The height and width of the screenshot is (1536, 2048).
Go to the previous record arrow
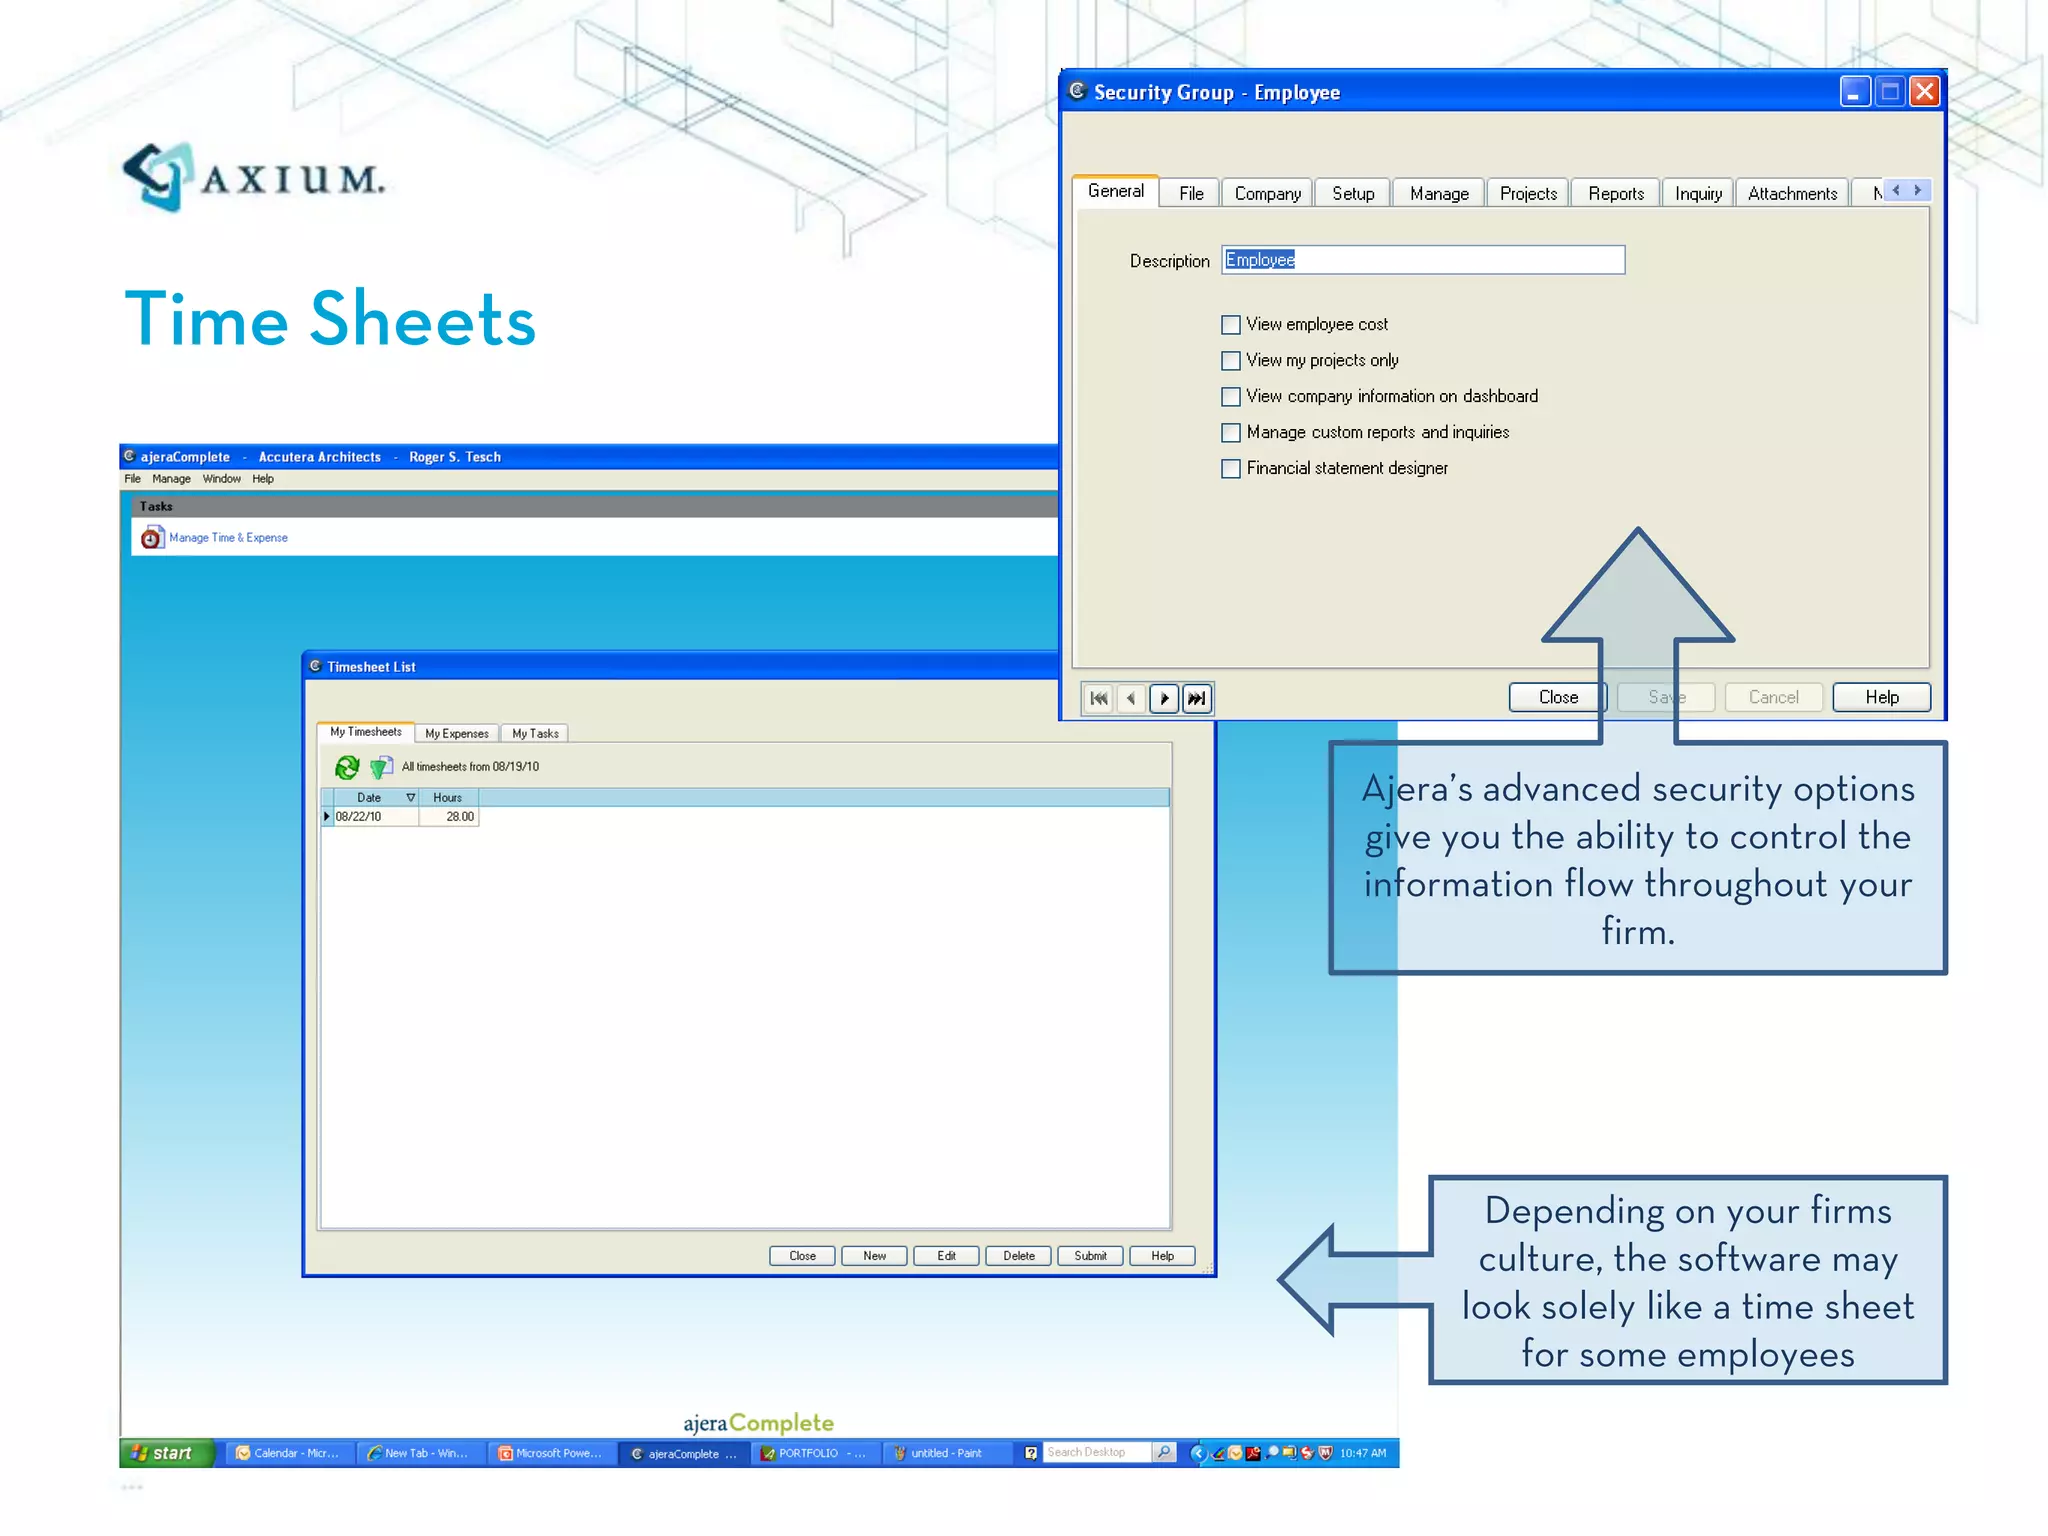click(1131, 698)
